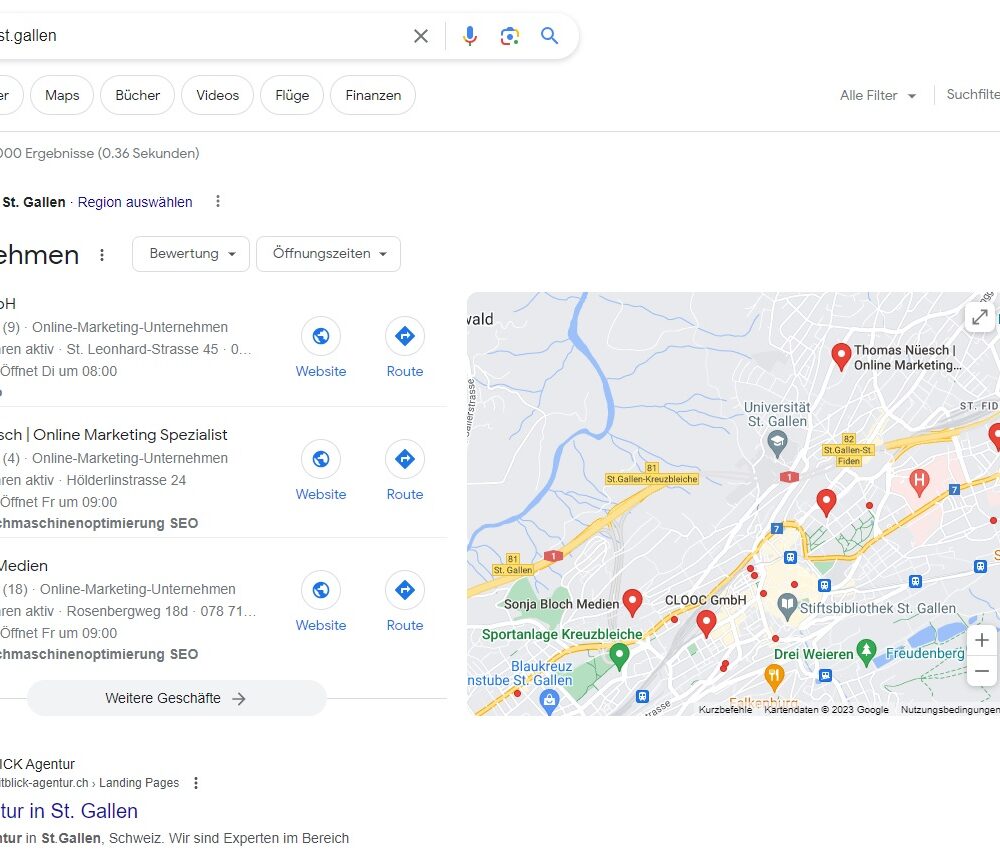This screenshot has width=1000, height=850.
Task: Switch to the Videos tab
Action: click(217, 95)
